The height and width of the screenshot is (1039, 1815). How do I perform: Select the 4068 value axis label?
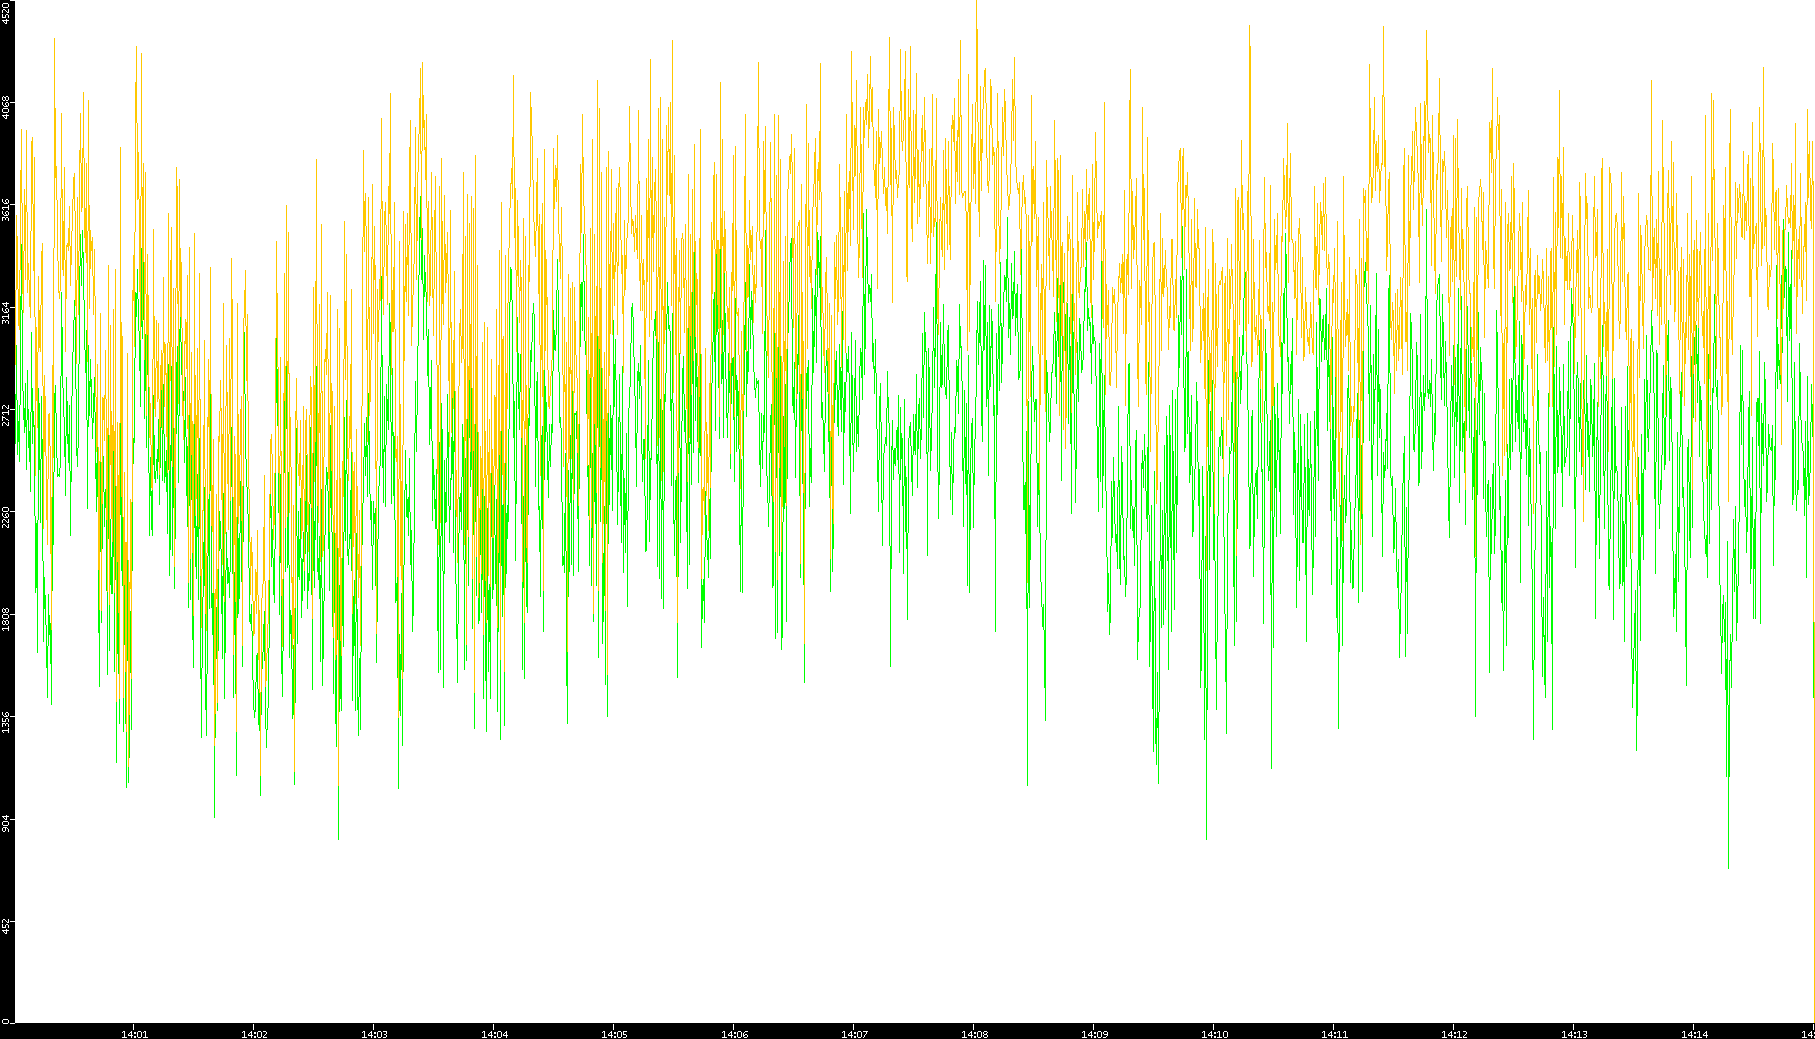[x=7, y=107]
